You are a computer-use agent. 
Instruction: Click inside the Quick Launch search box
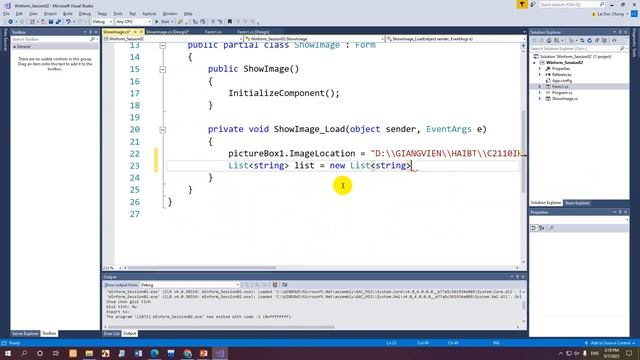tap(571, 4)
